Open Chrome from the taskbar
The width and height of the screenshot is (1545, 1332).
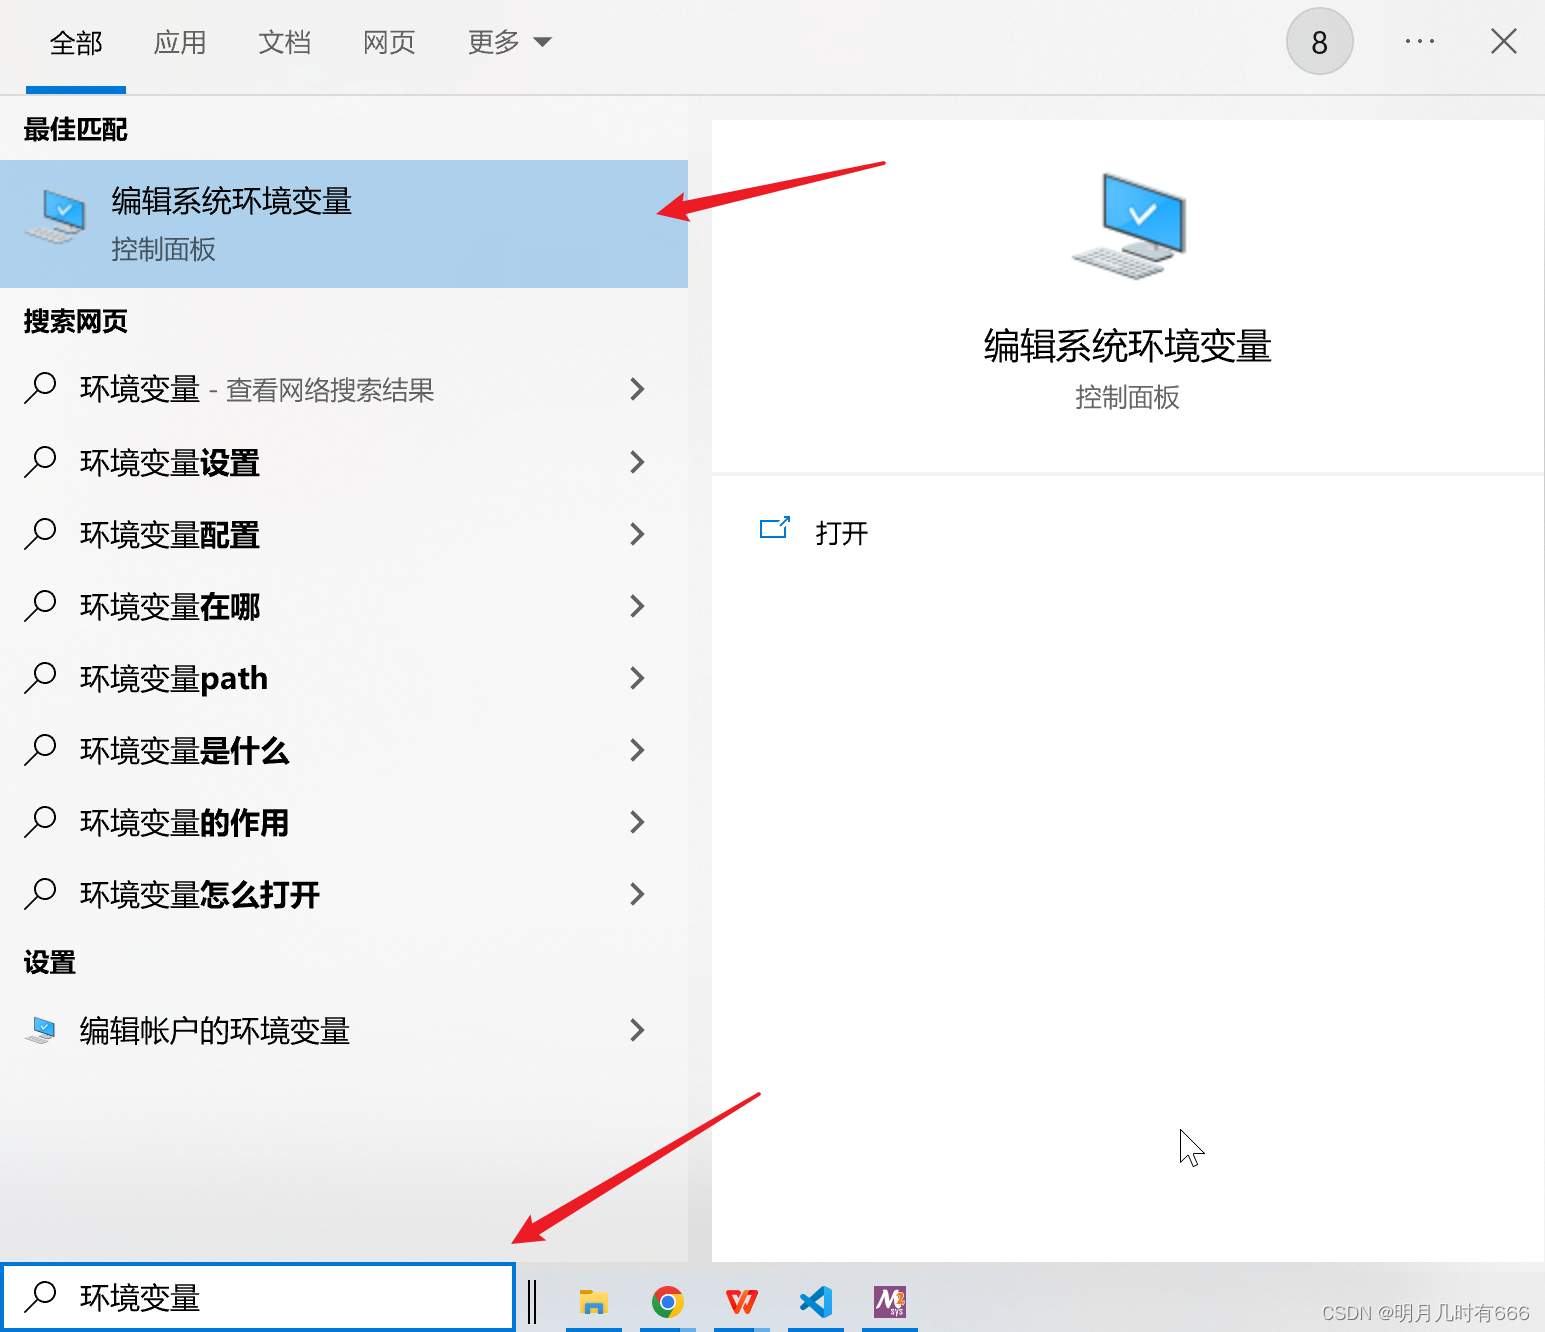tap(667, 1301)
